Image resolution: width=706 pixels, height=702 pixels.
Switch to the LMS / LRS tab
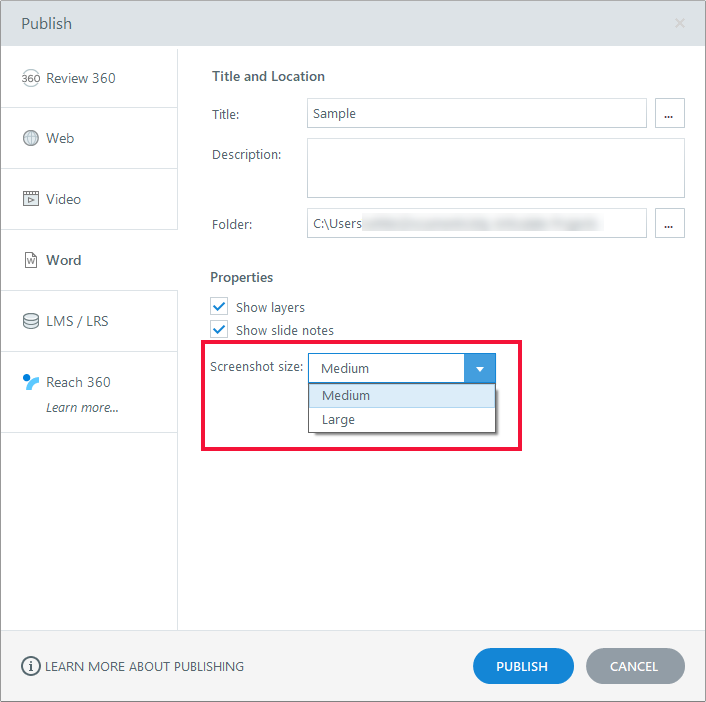77,321
